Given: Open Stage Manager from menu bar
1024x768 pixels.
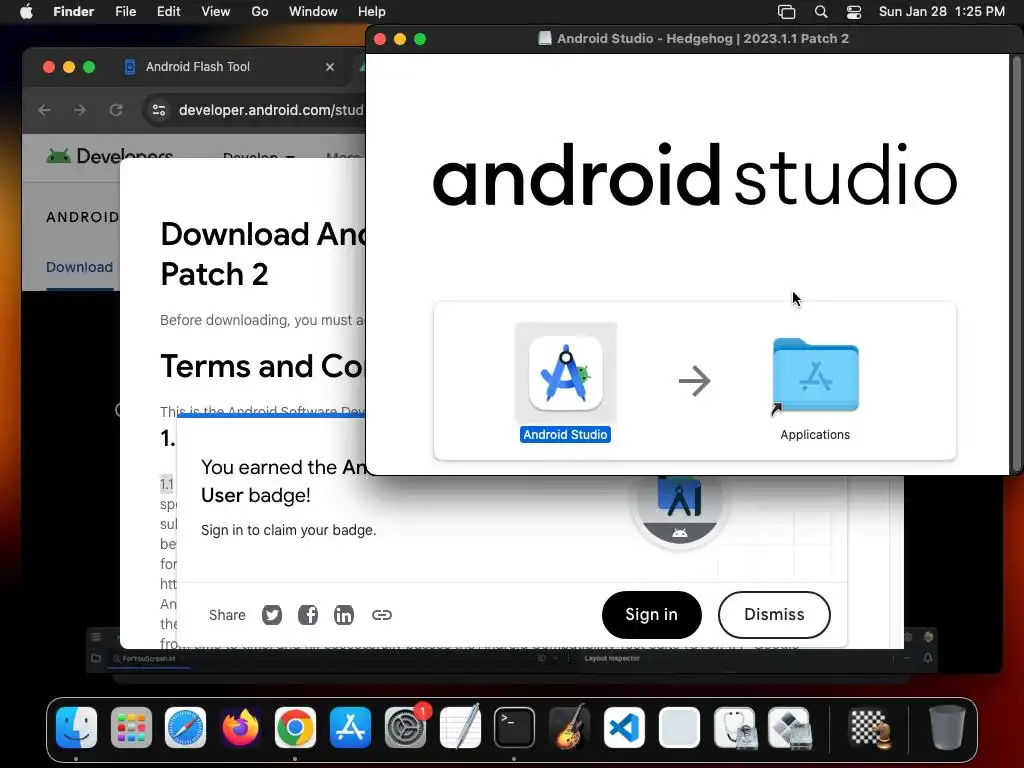Looking at the screenshot, I should coord(787,12).
